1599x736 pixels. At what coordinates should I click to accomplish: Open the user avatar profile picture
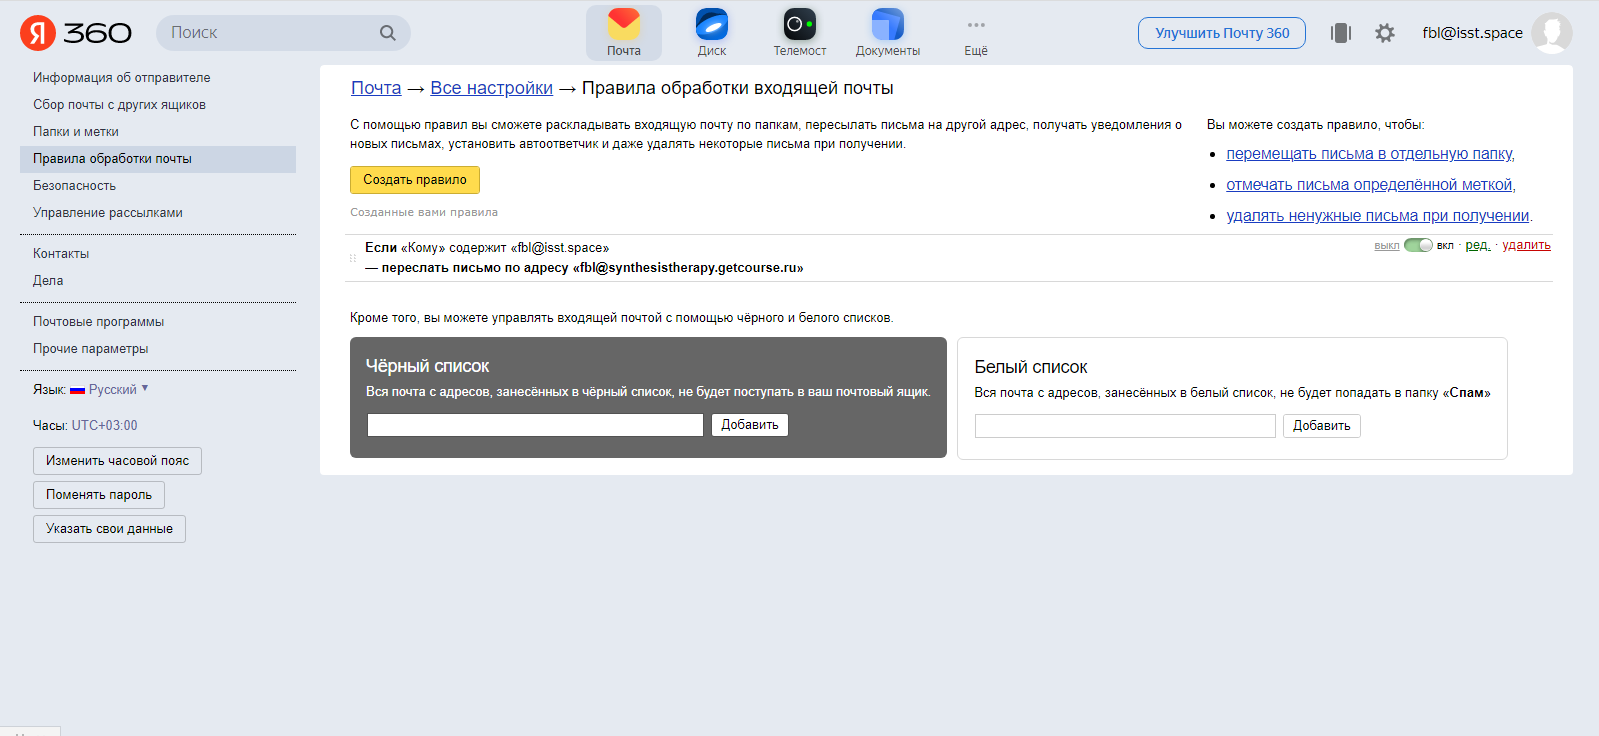click(1551, 33)
